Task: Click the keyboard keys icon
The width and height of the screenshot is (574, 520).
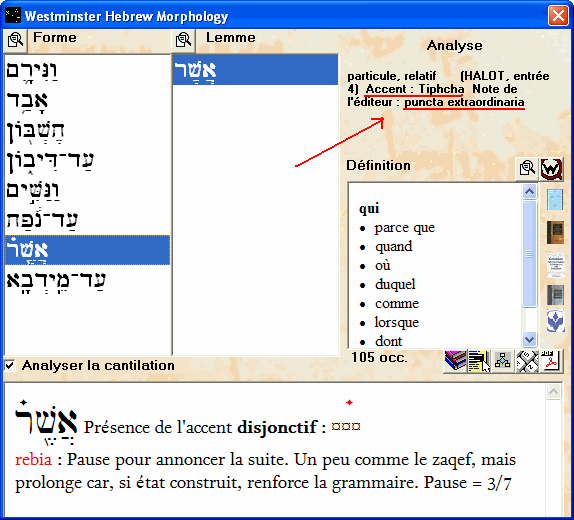Action: tap(527, 361)
